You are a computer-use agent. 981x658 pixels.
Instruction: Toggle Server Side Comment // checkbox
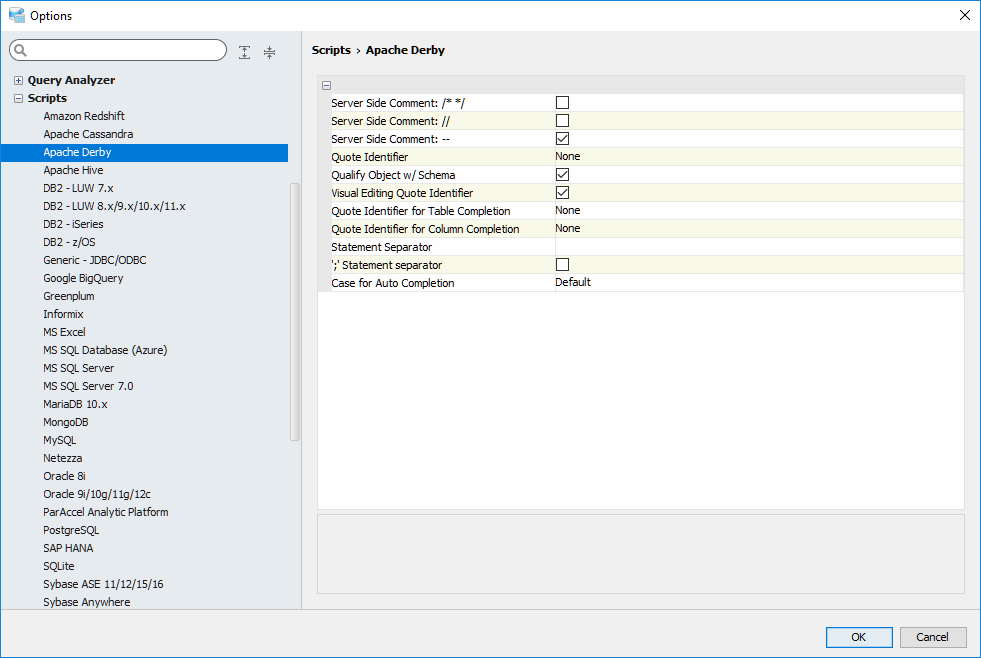click(562, 120)
